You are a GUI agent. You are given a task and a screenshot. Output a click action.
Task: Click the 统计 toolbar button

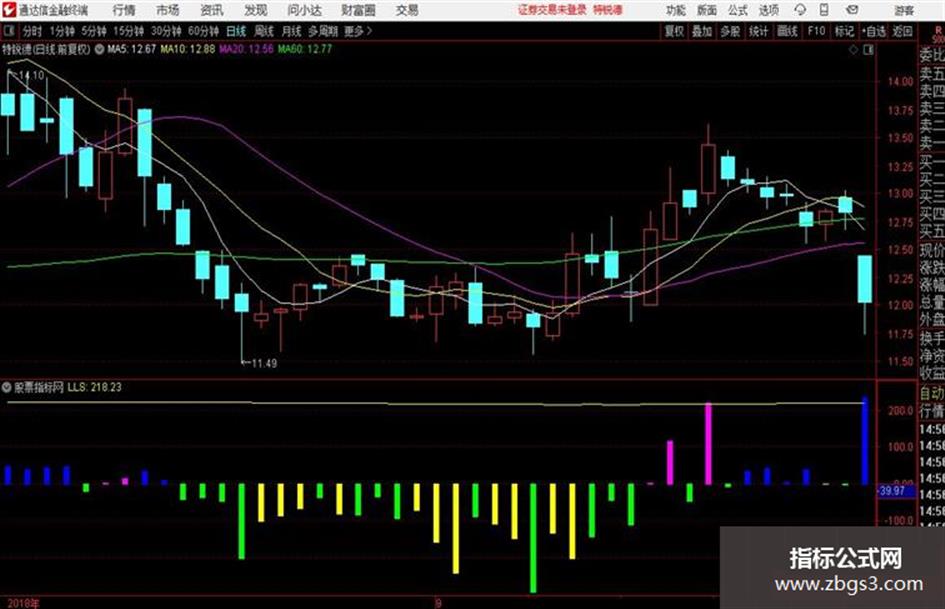[x=758, y=31]
